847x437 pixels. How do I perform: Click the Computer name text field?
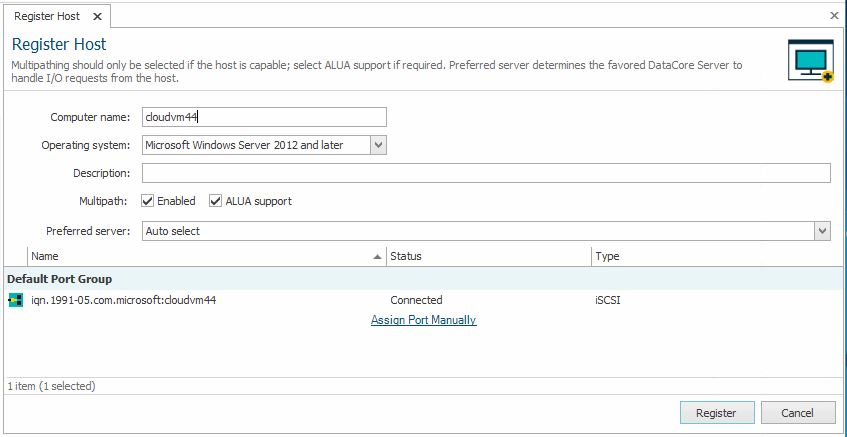point(264,117)
